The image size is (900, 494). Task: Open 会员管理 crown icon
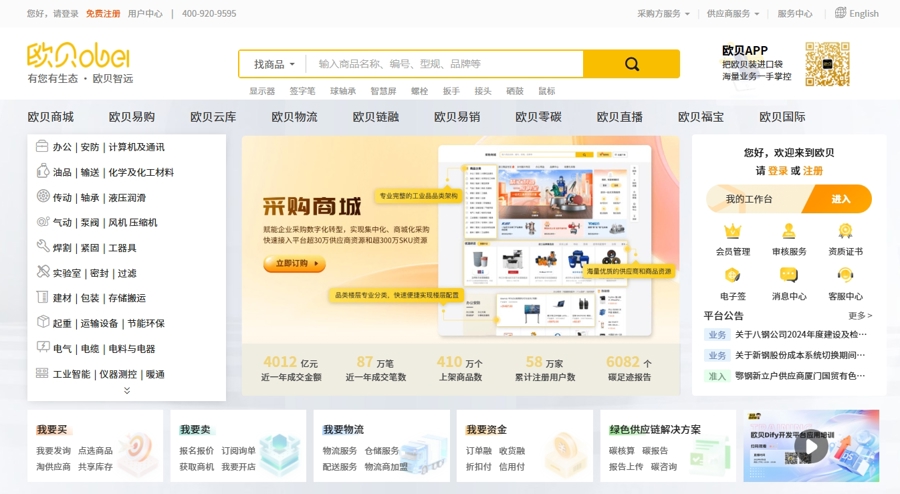coord(732,231)
